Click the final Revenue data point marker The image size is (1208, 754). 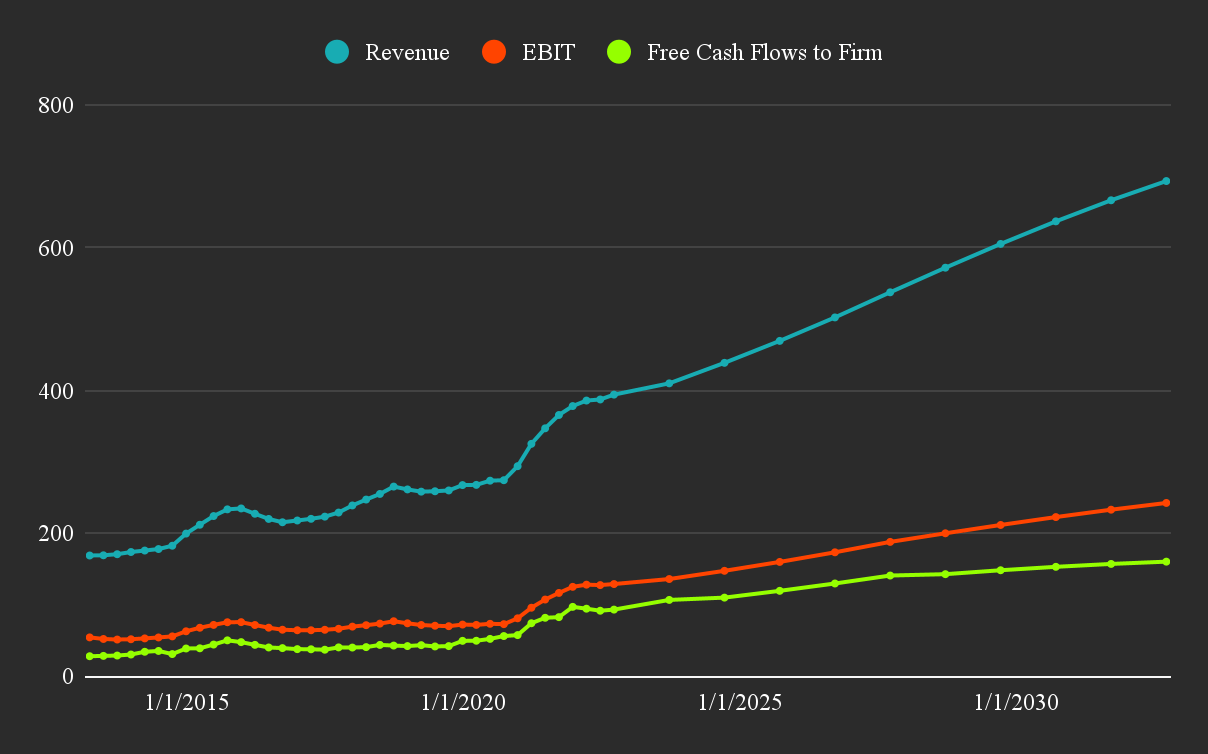[x=1166, y=181]
